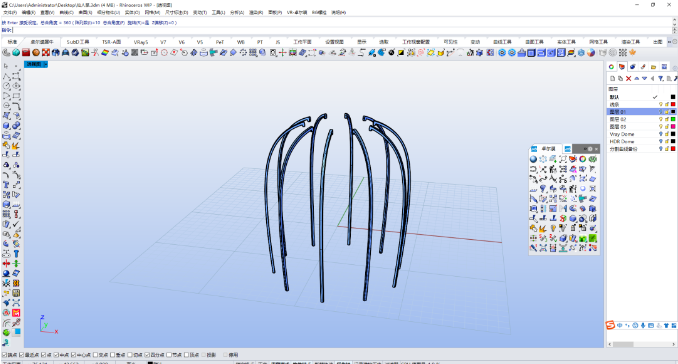The width and height of the screenshot is (678, 364).
Task: Click the magenta color swatch of 图层 03
Action: (x=673, y=127)
